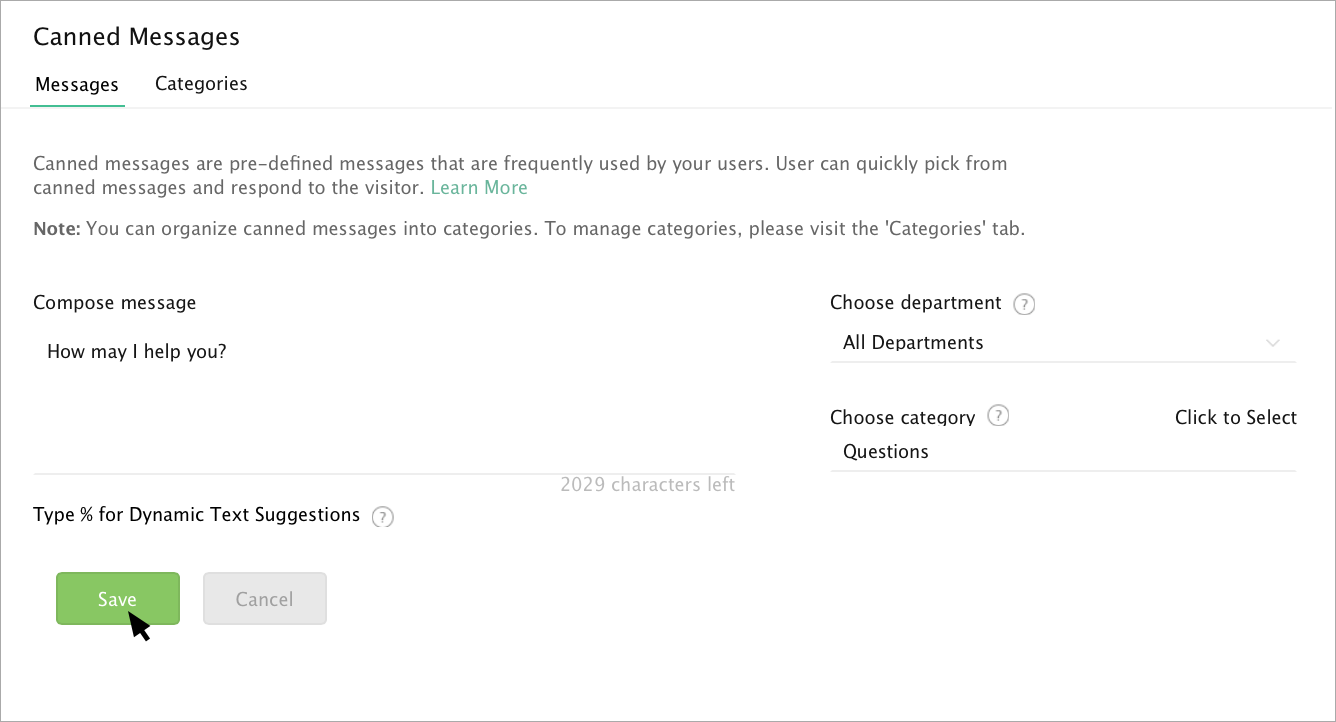This screenshot has width=1336, height=722.
Task: Click the Compose message label
Action: [x=115, y=302]
